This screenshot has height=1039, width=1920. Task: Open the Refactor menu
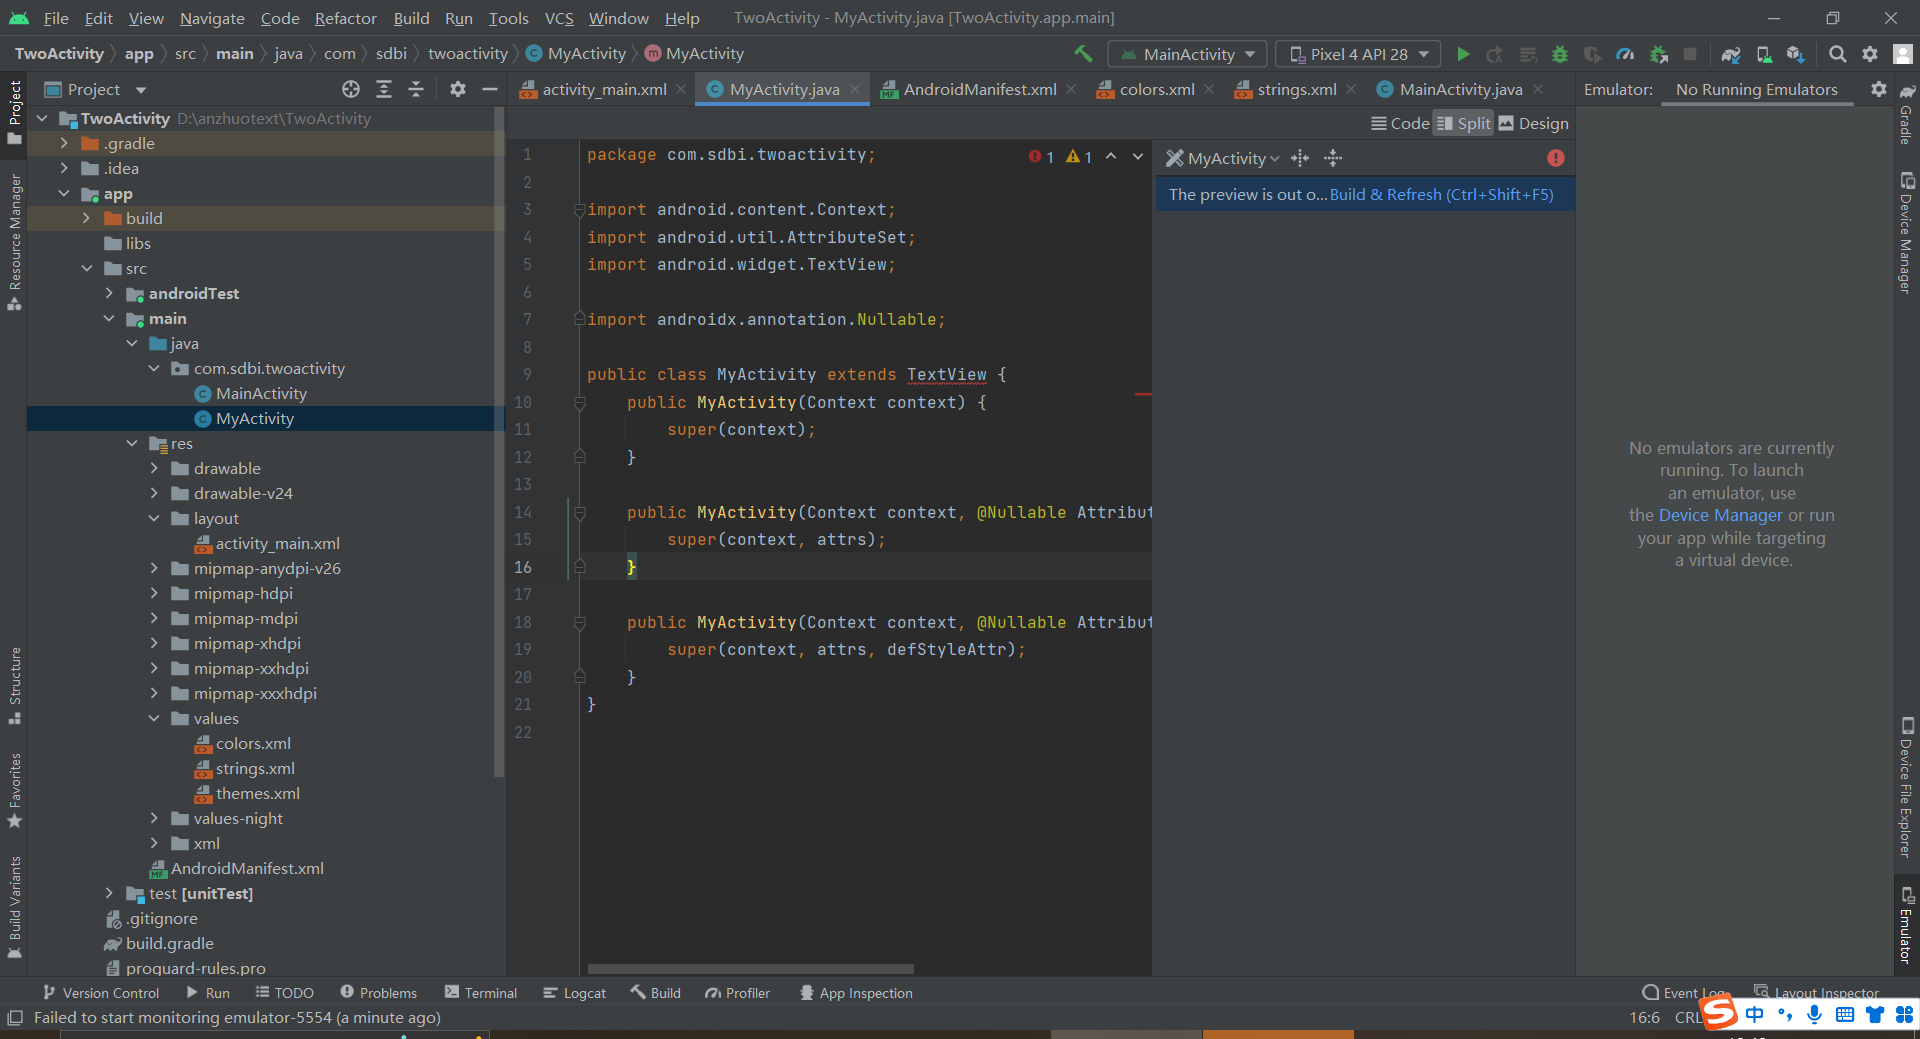[x=345, y=18]
